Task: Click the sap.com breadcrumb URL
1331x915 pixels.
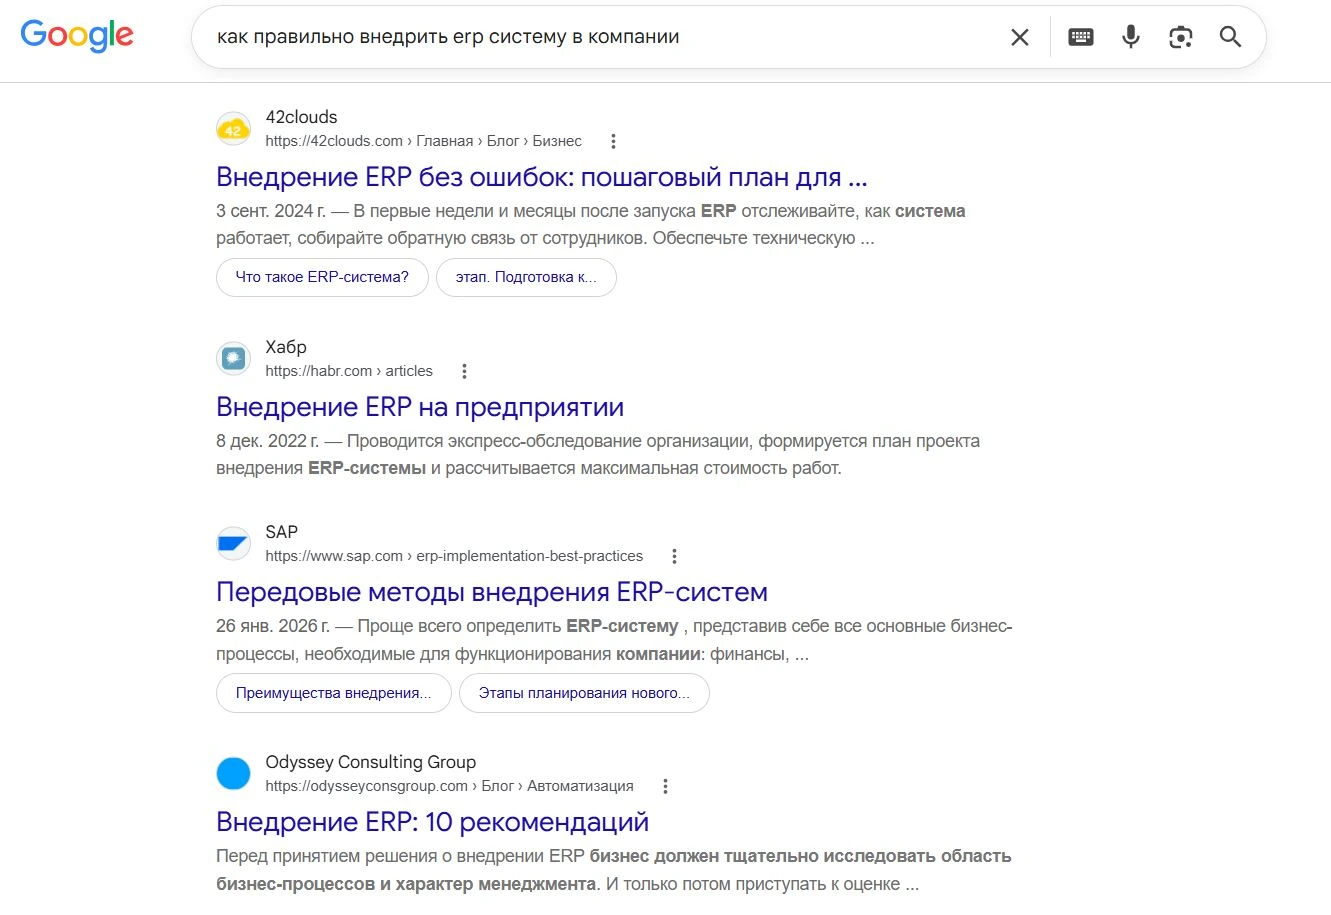Action: (x=454, y=556)
